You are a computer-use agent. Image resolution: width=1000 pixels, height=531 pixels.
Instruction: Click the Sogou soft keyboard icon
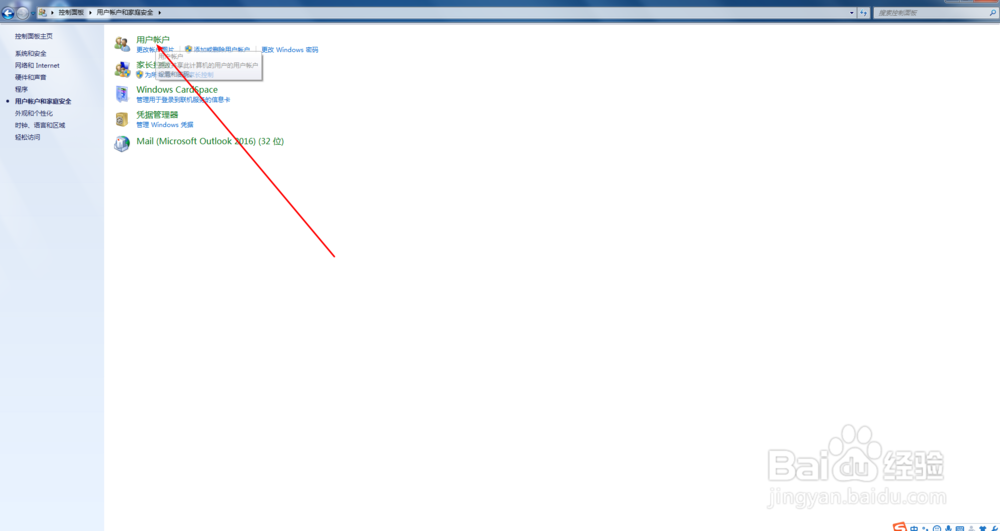click(960, 528)
